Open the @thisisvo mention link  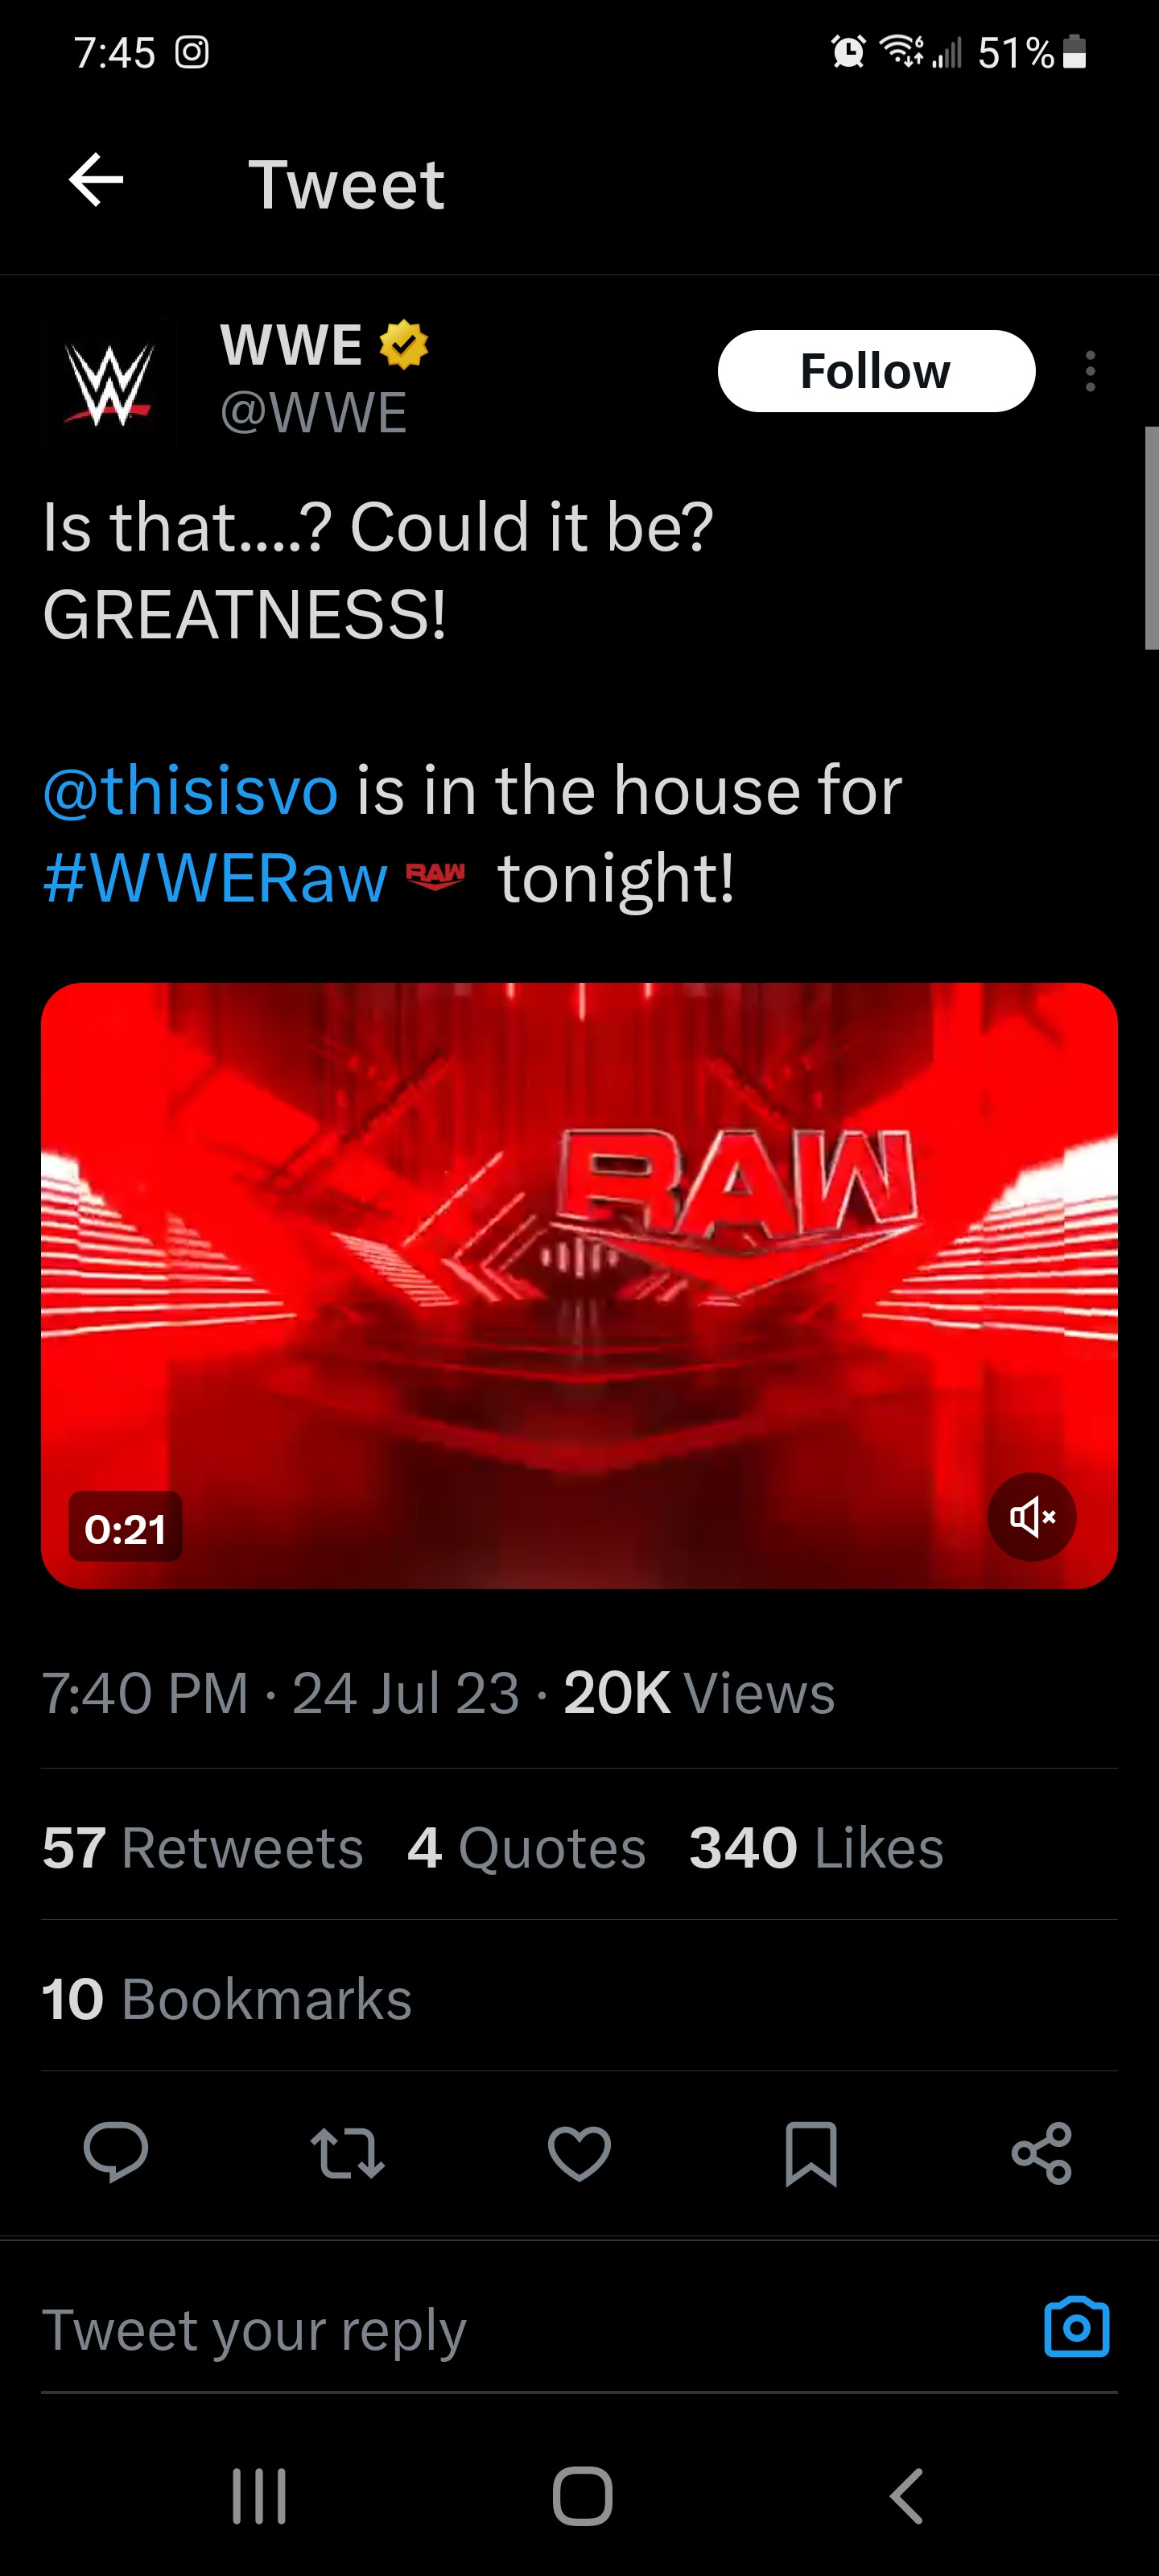(x=190, y=790)
